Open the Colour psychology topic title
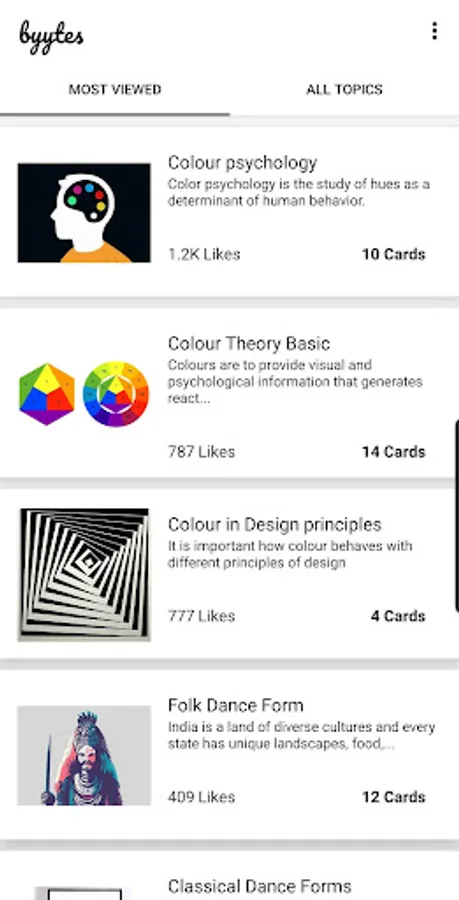The height and width of the screenshot is (900, 459). (x=242, y=163)
